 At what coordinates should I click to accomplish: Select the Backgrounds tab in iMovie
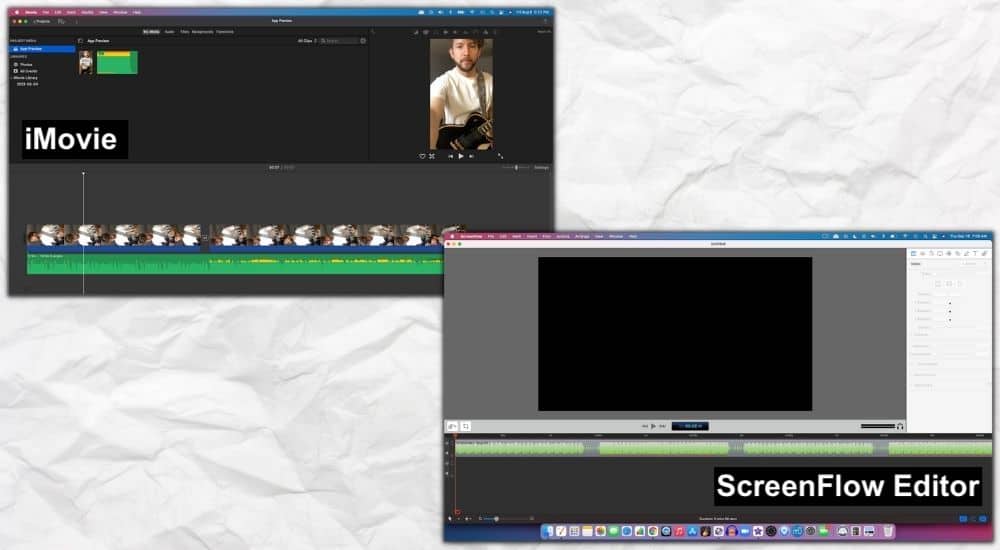click(203, 31)
